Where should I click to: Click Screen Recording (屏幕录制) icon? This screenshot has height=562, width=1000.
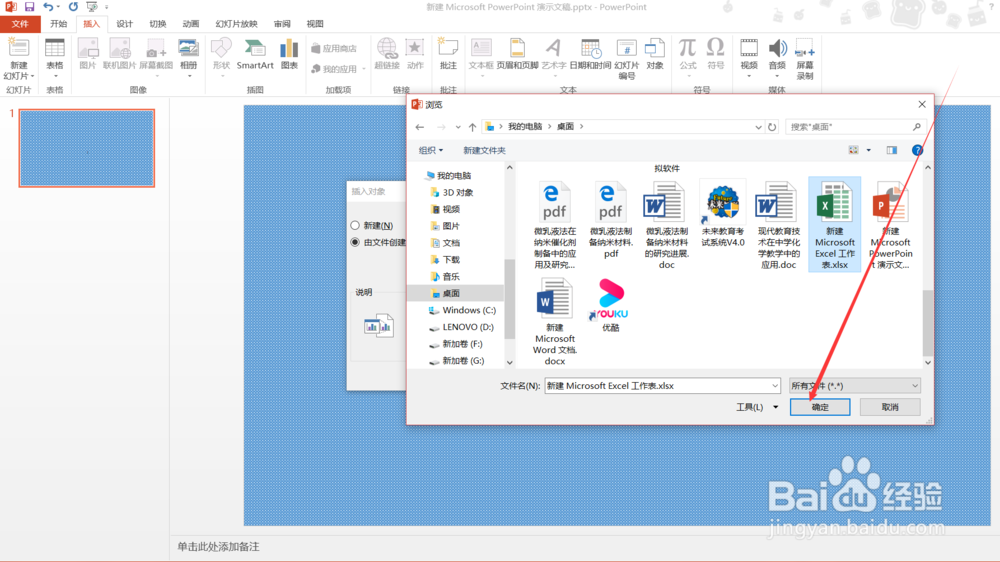pyautogui.click(x=805, y=59)
